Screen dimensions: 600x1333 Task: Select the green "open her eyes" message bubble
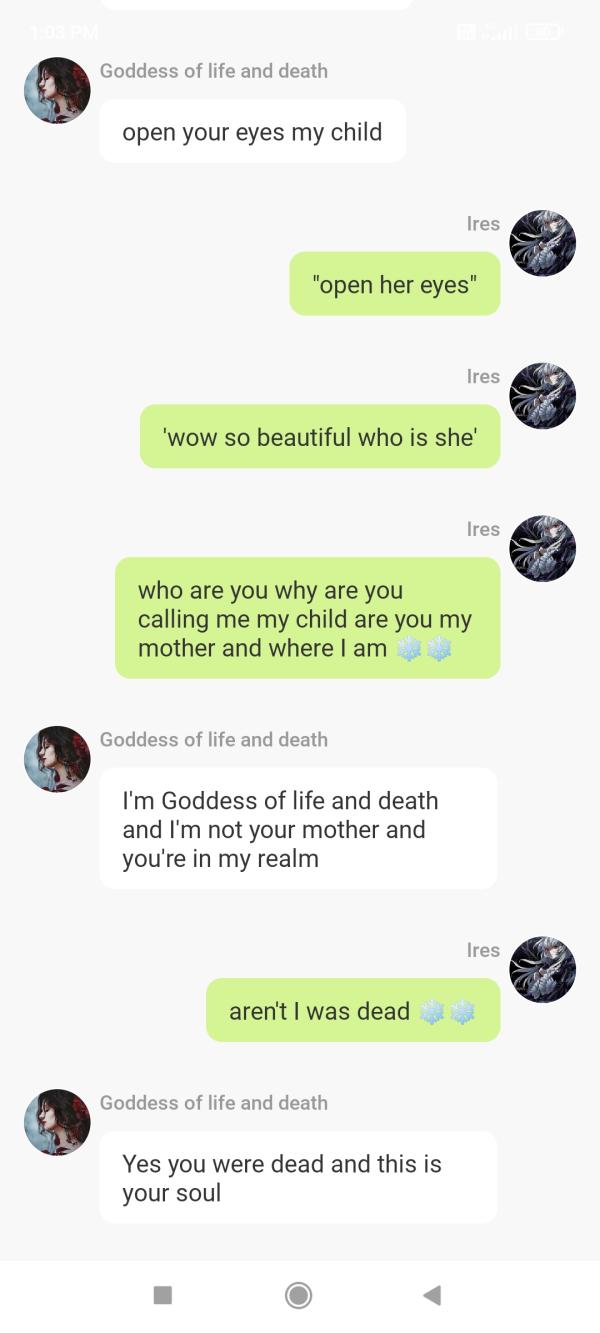tap(395, 284)
